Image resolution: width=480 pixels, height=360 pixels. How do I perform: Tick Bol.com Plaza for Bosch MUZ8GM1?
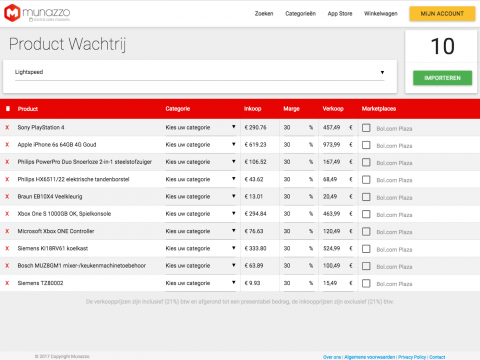[366, 266]
